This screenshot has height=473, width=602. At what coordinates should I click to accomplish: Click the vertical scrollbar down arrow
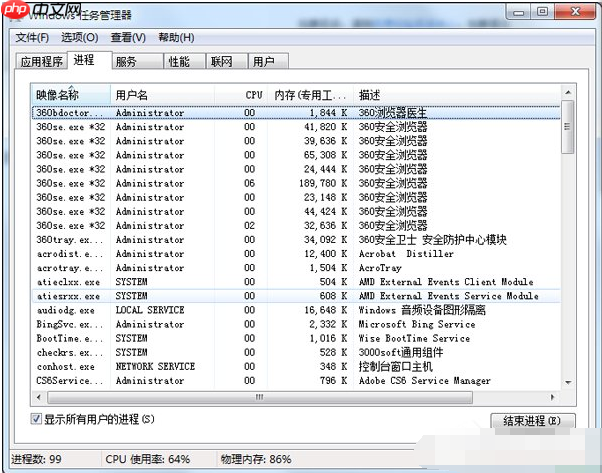(568, 383)
